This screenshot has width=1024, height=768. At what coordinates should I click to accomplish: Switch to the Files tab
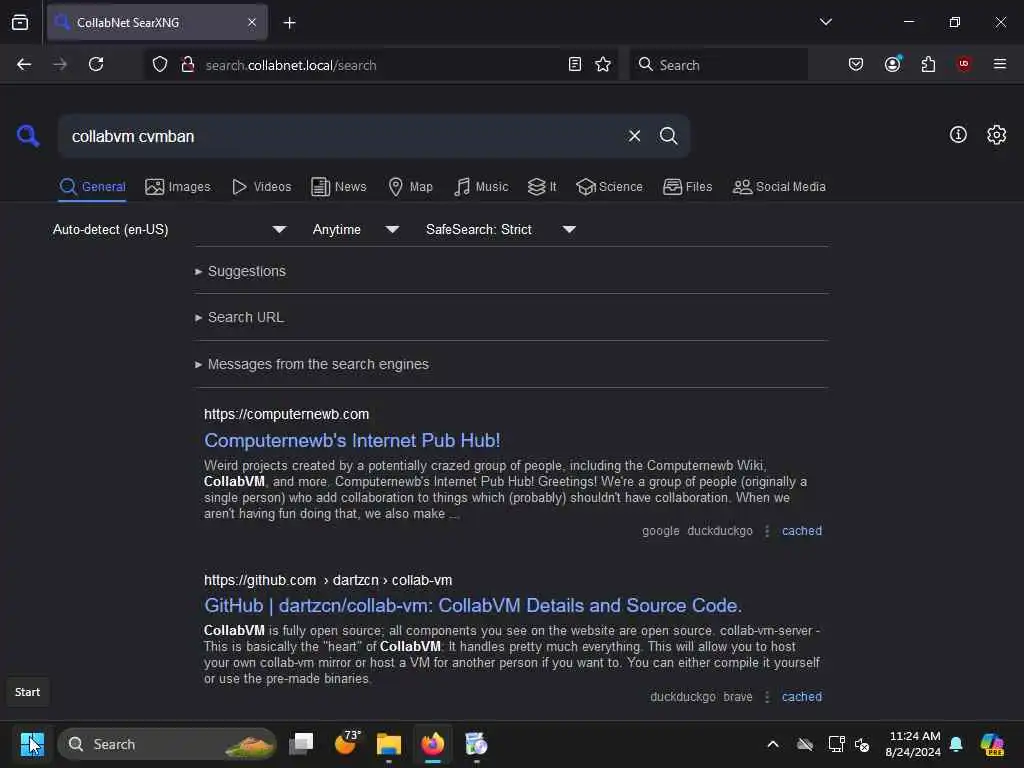pos(687,187)
